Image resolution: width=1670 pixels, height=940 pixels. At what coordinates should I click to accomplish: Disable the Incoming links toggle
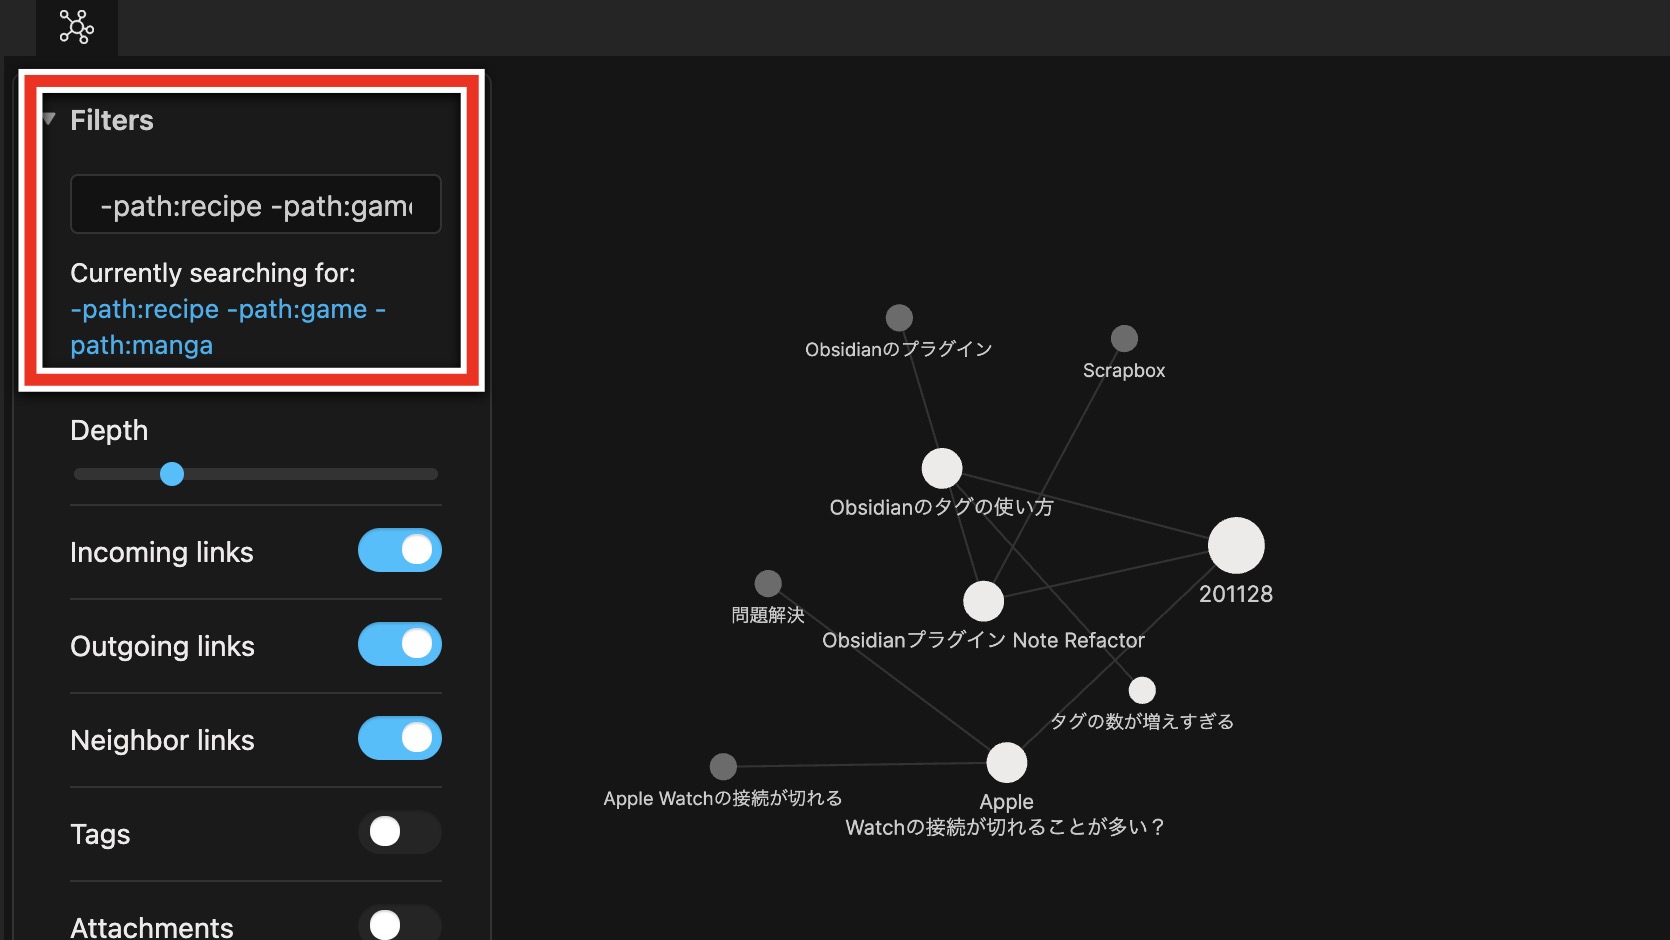point(399,550)
